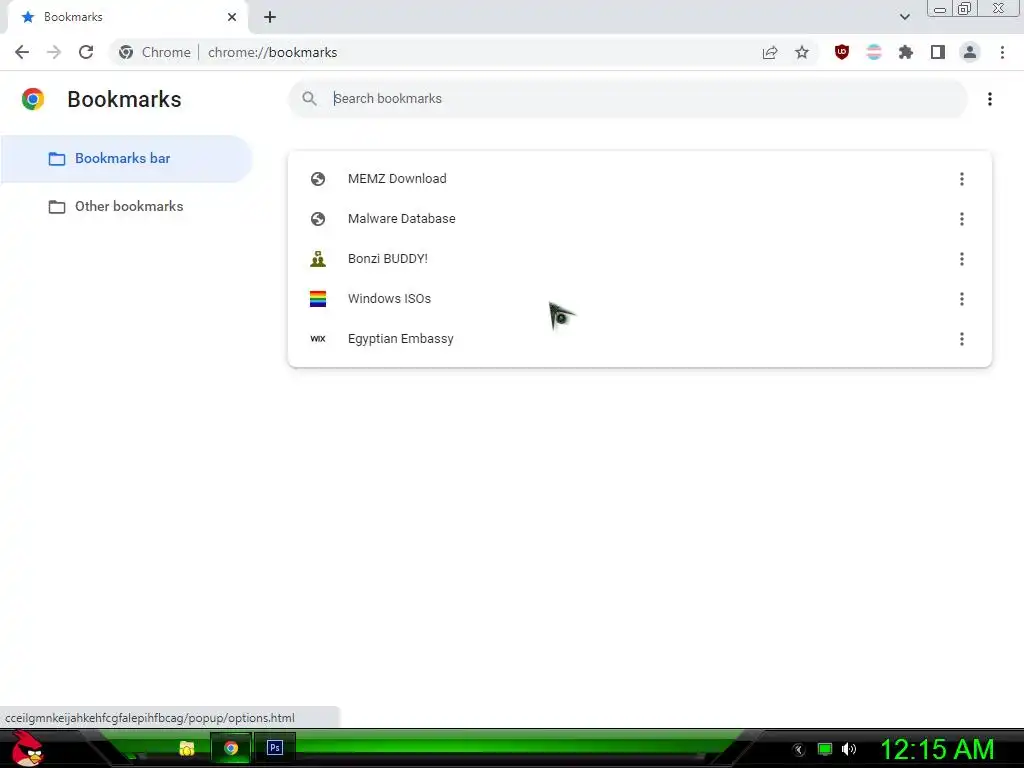The height and width of the screenshot is (768, 1024).
Task: Share this page via the share icon
Action: coord(770,52)
